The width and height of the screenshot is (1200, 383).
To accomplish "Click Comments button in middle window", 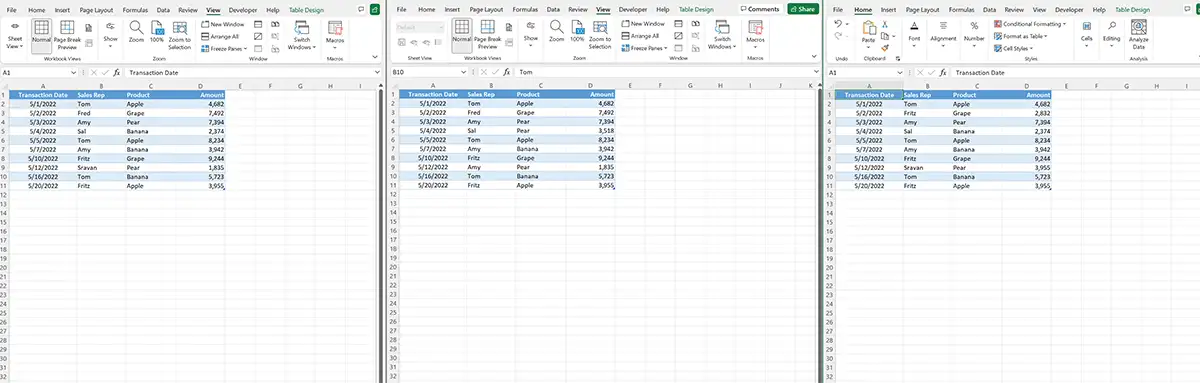I will point(760,9).
